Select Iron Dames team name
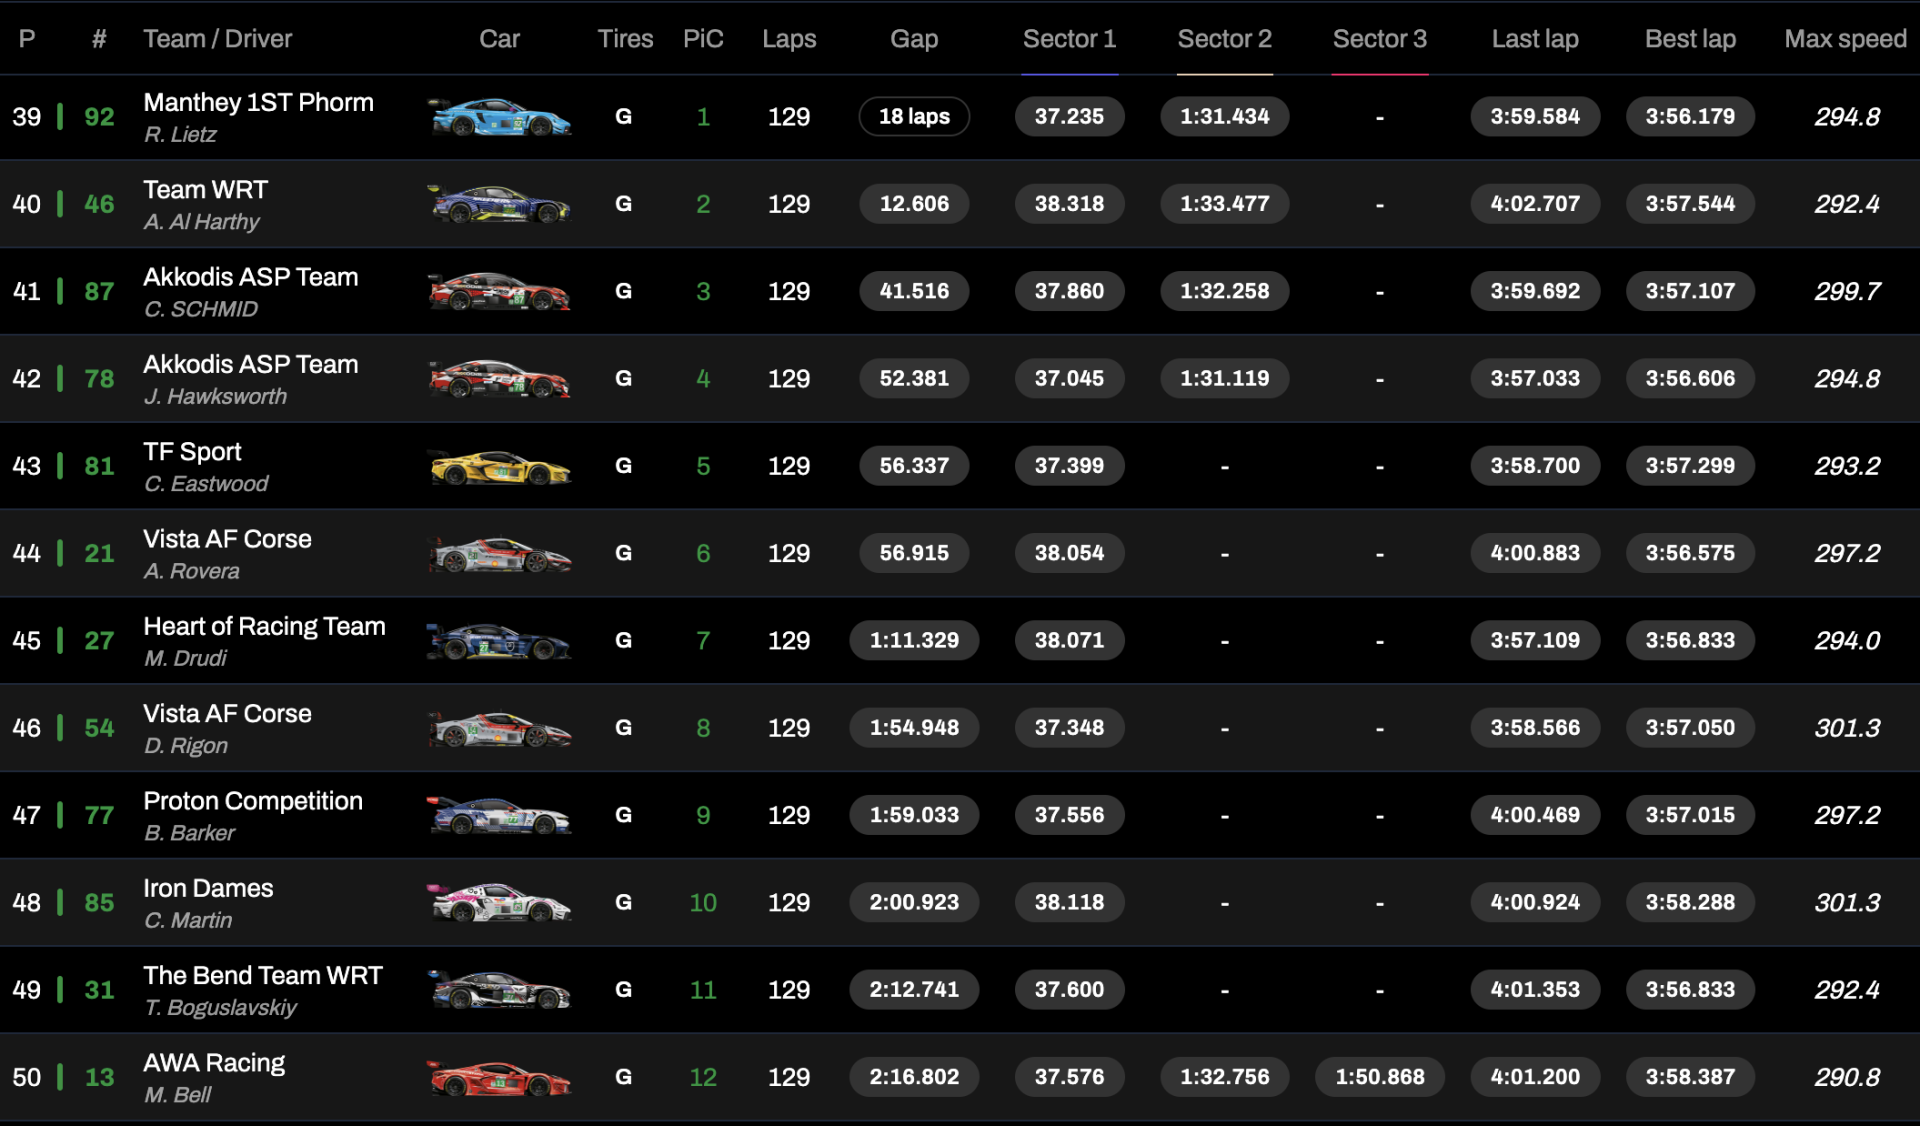1920x1126 pixels. [x=208, y=888]
